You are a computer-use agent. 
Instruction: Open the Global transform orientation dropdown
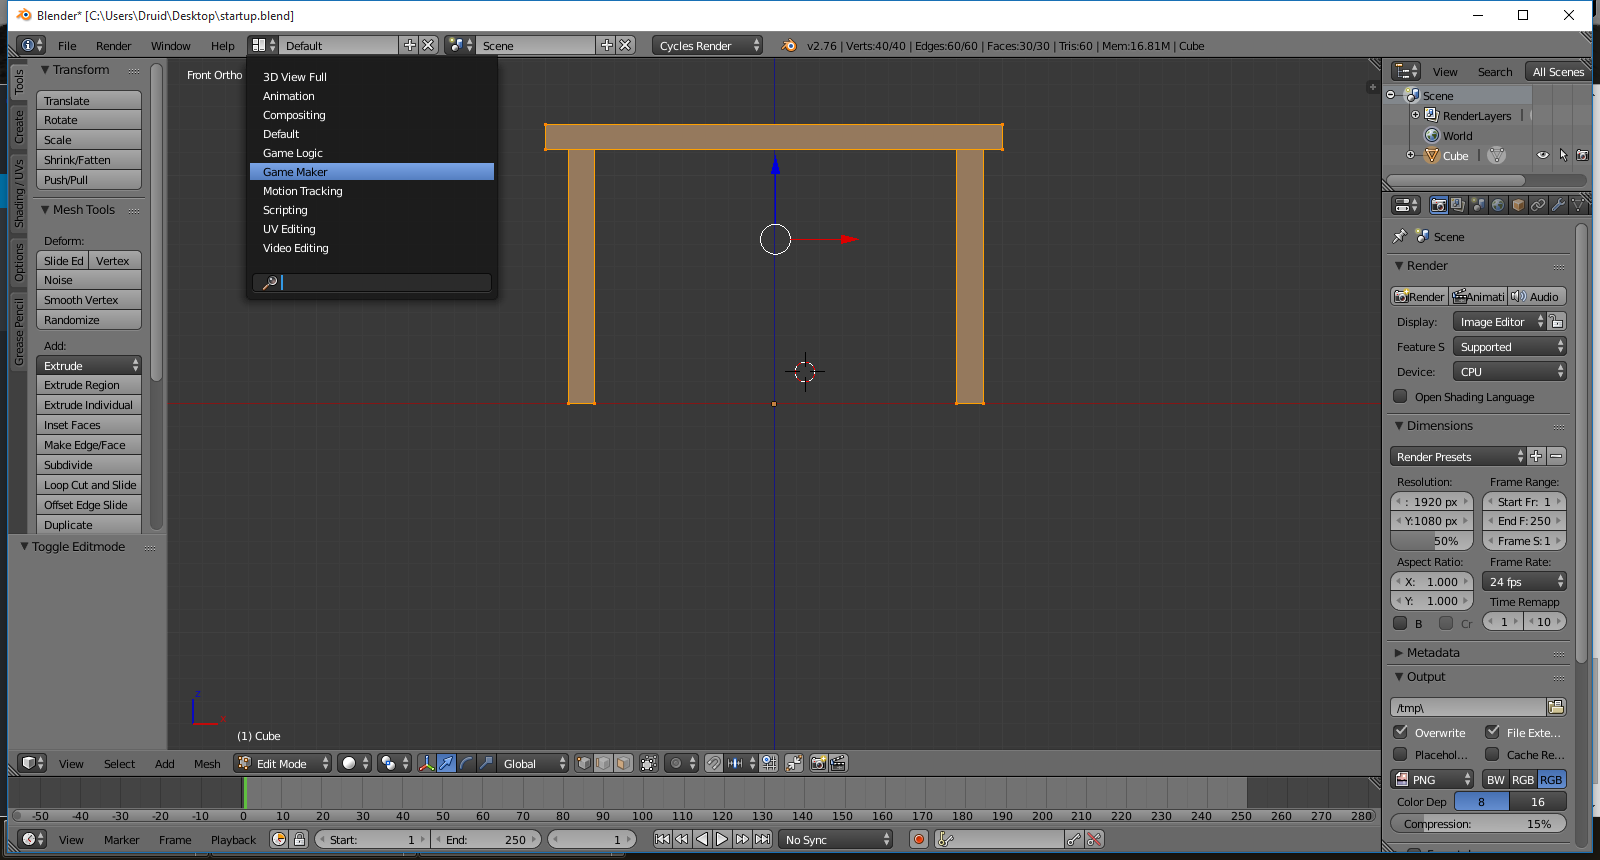tap(534, 763)
